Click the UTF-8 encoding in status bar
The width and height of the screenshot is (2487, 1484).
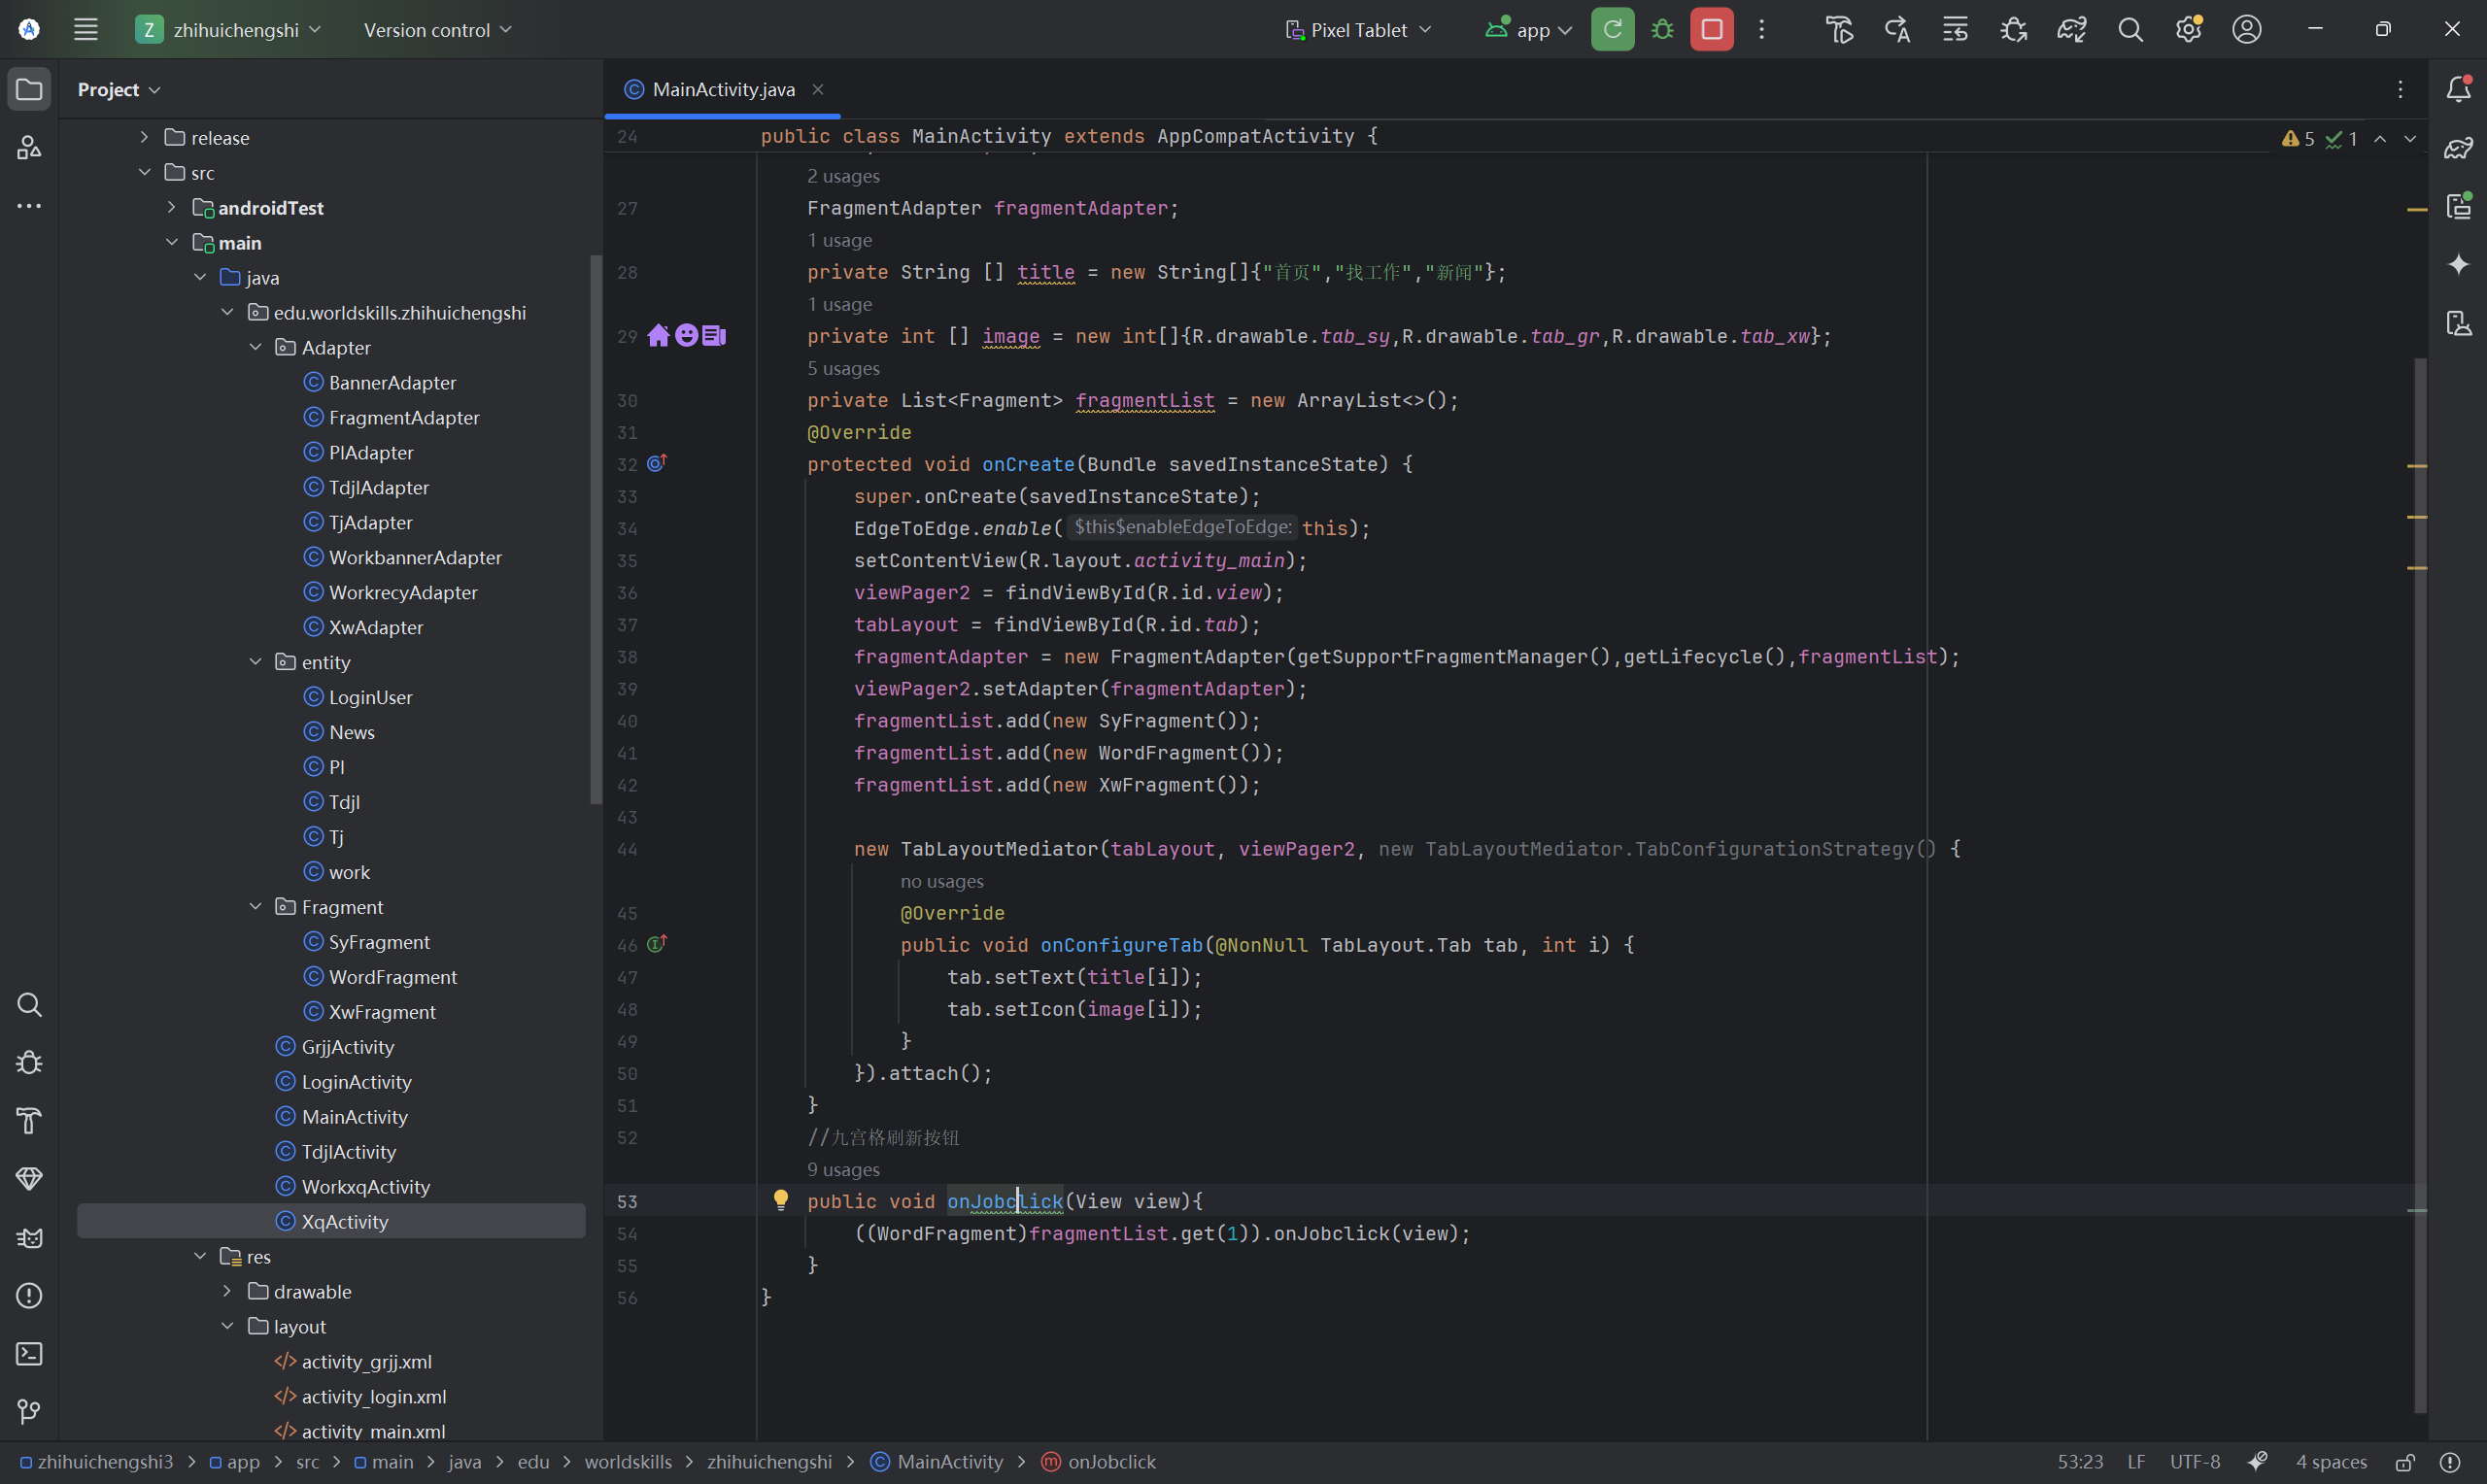pos(2194,1462)
